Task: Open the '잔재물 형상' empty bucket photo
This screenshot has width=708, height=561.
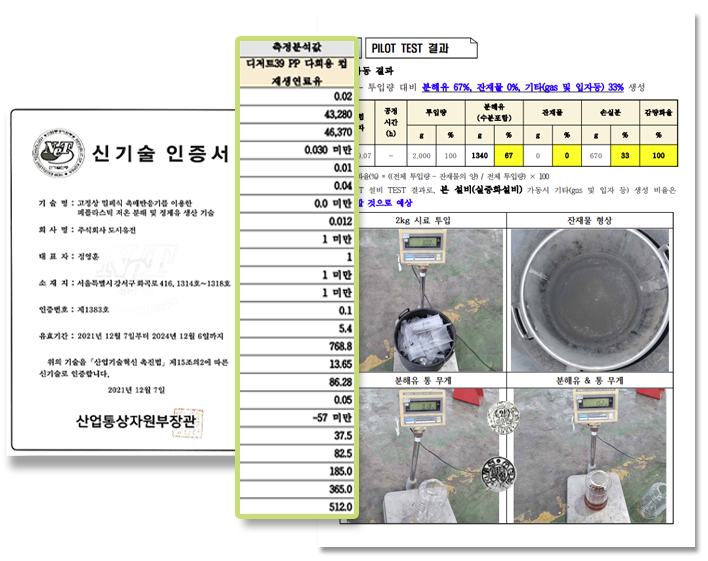Action: (x=590, y=300)
